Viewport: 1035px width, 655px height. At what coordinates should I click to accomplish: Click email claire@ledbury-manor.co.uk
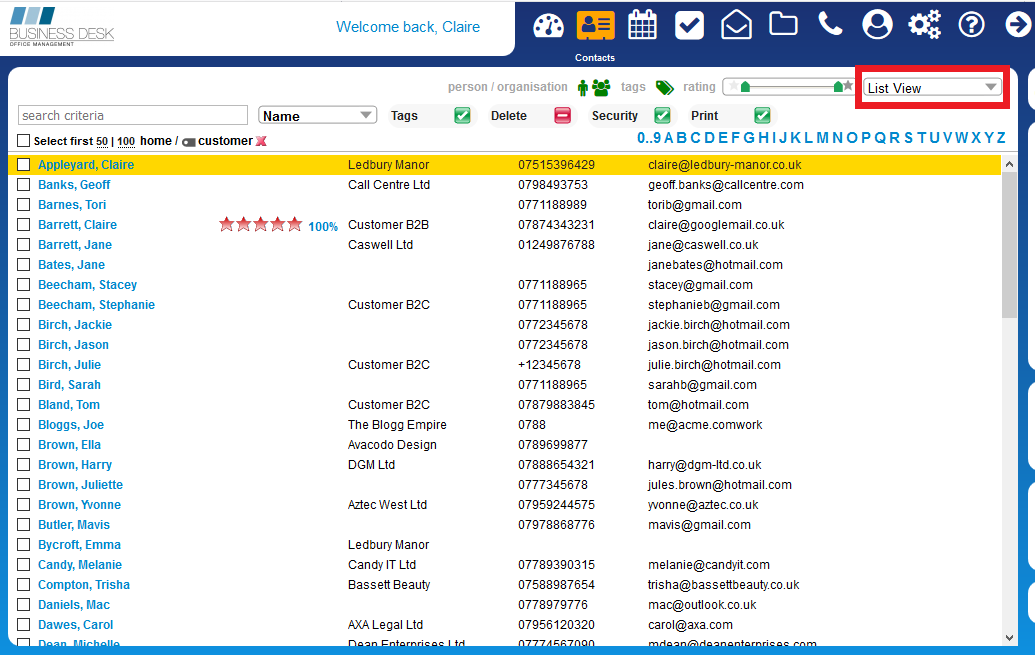(x=725, y=164)
